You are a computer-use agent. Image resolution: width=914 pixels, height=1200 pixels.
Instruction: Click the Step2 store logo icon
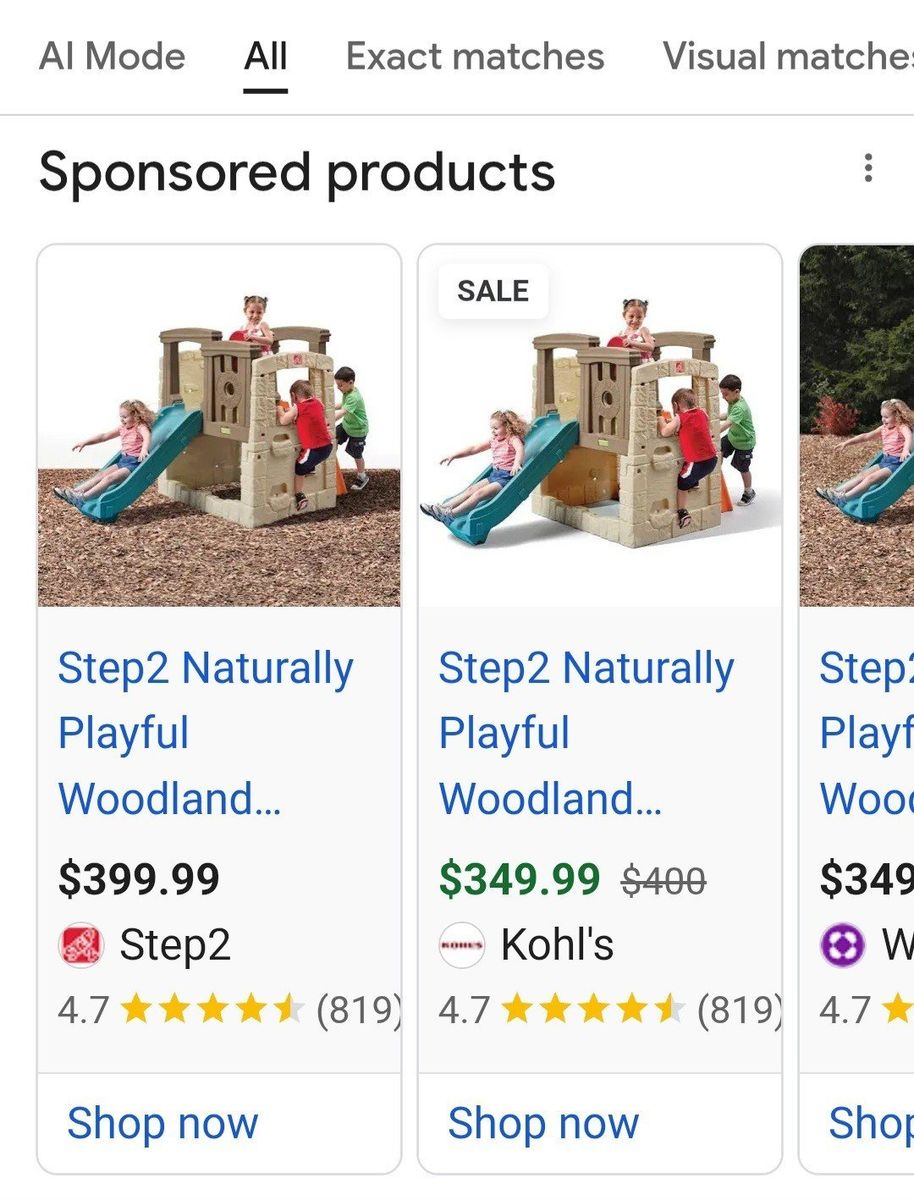pos(81,945)
